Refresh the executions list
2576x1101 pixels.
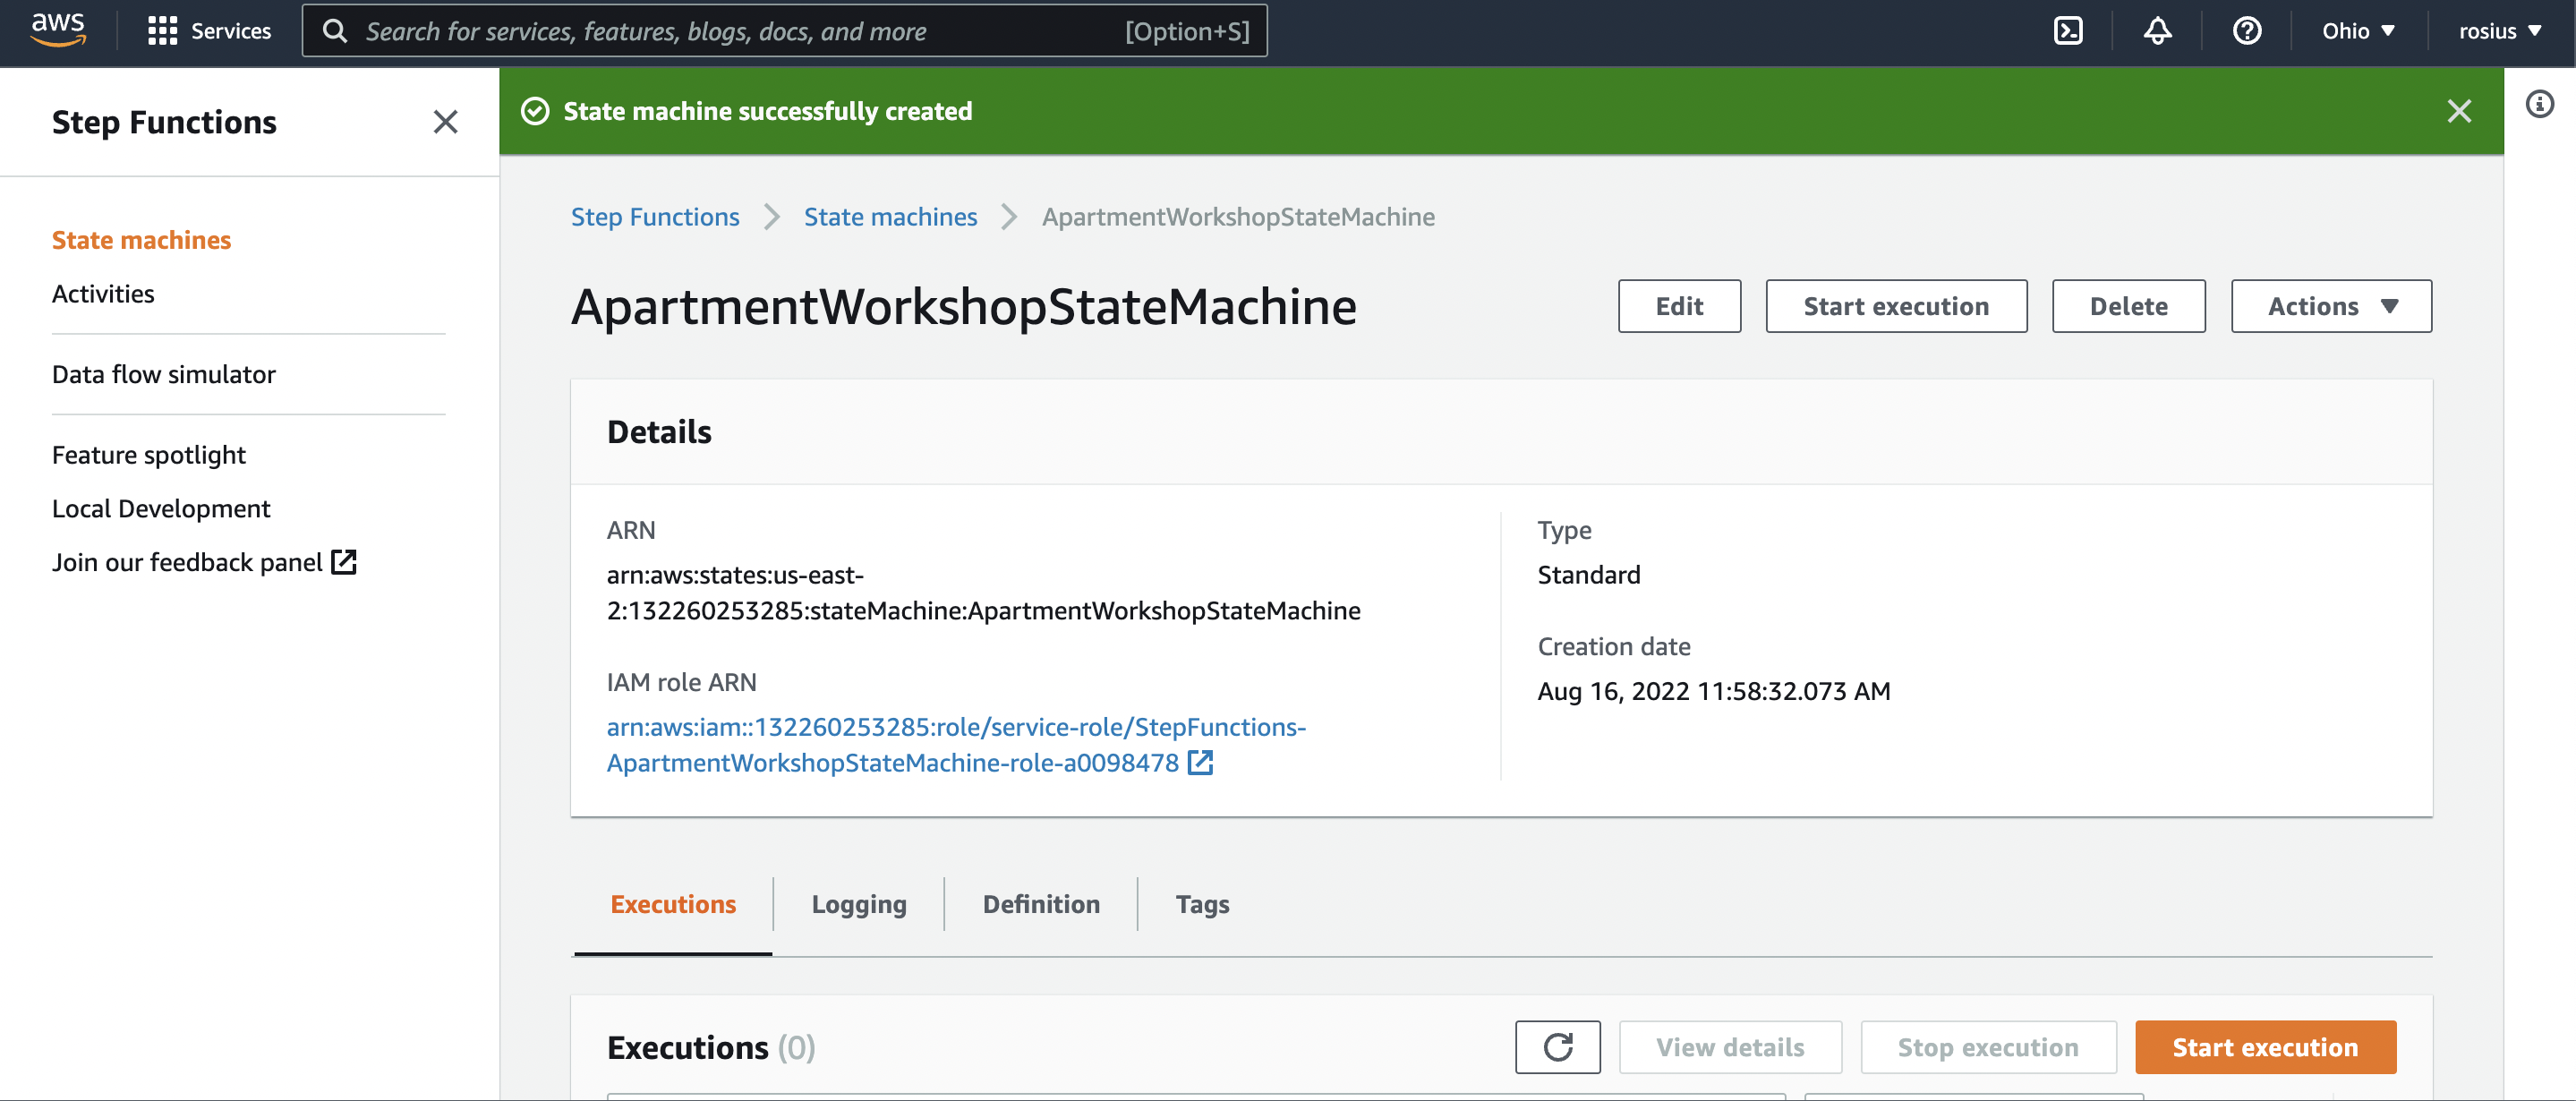pos(1557,1047)
